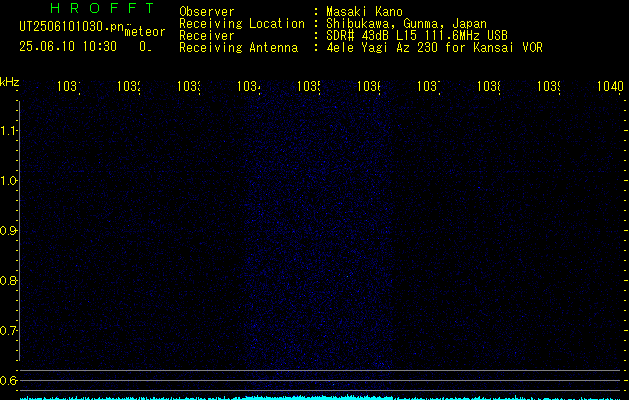Click the 0.9 frequency axis label

click(8, 230)
